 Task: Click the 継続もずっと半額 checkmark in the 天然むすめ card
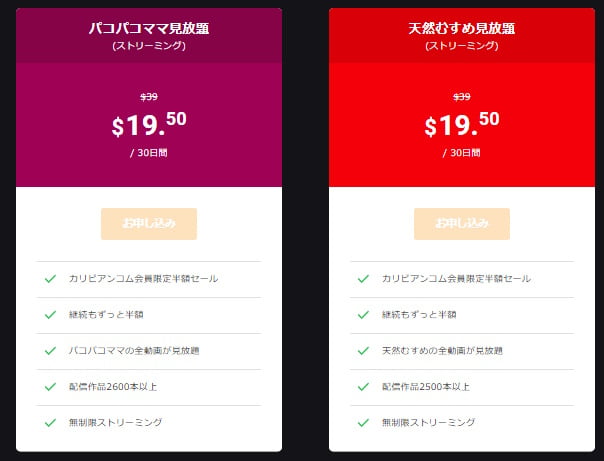click(x=363, y=315)
